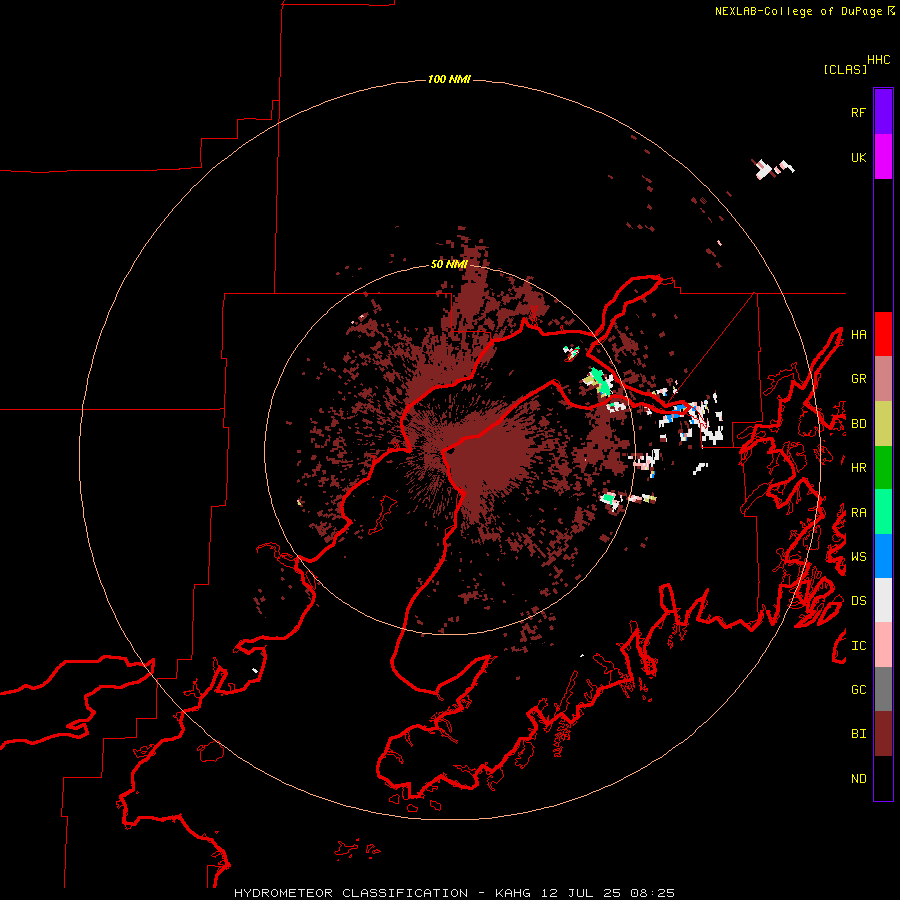Select the BD yellow legend block

pos(883,424)
